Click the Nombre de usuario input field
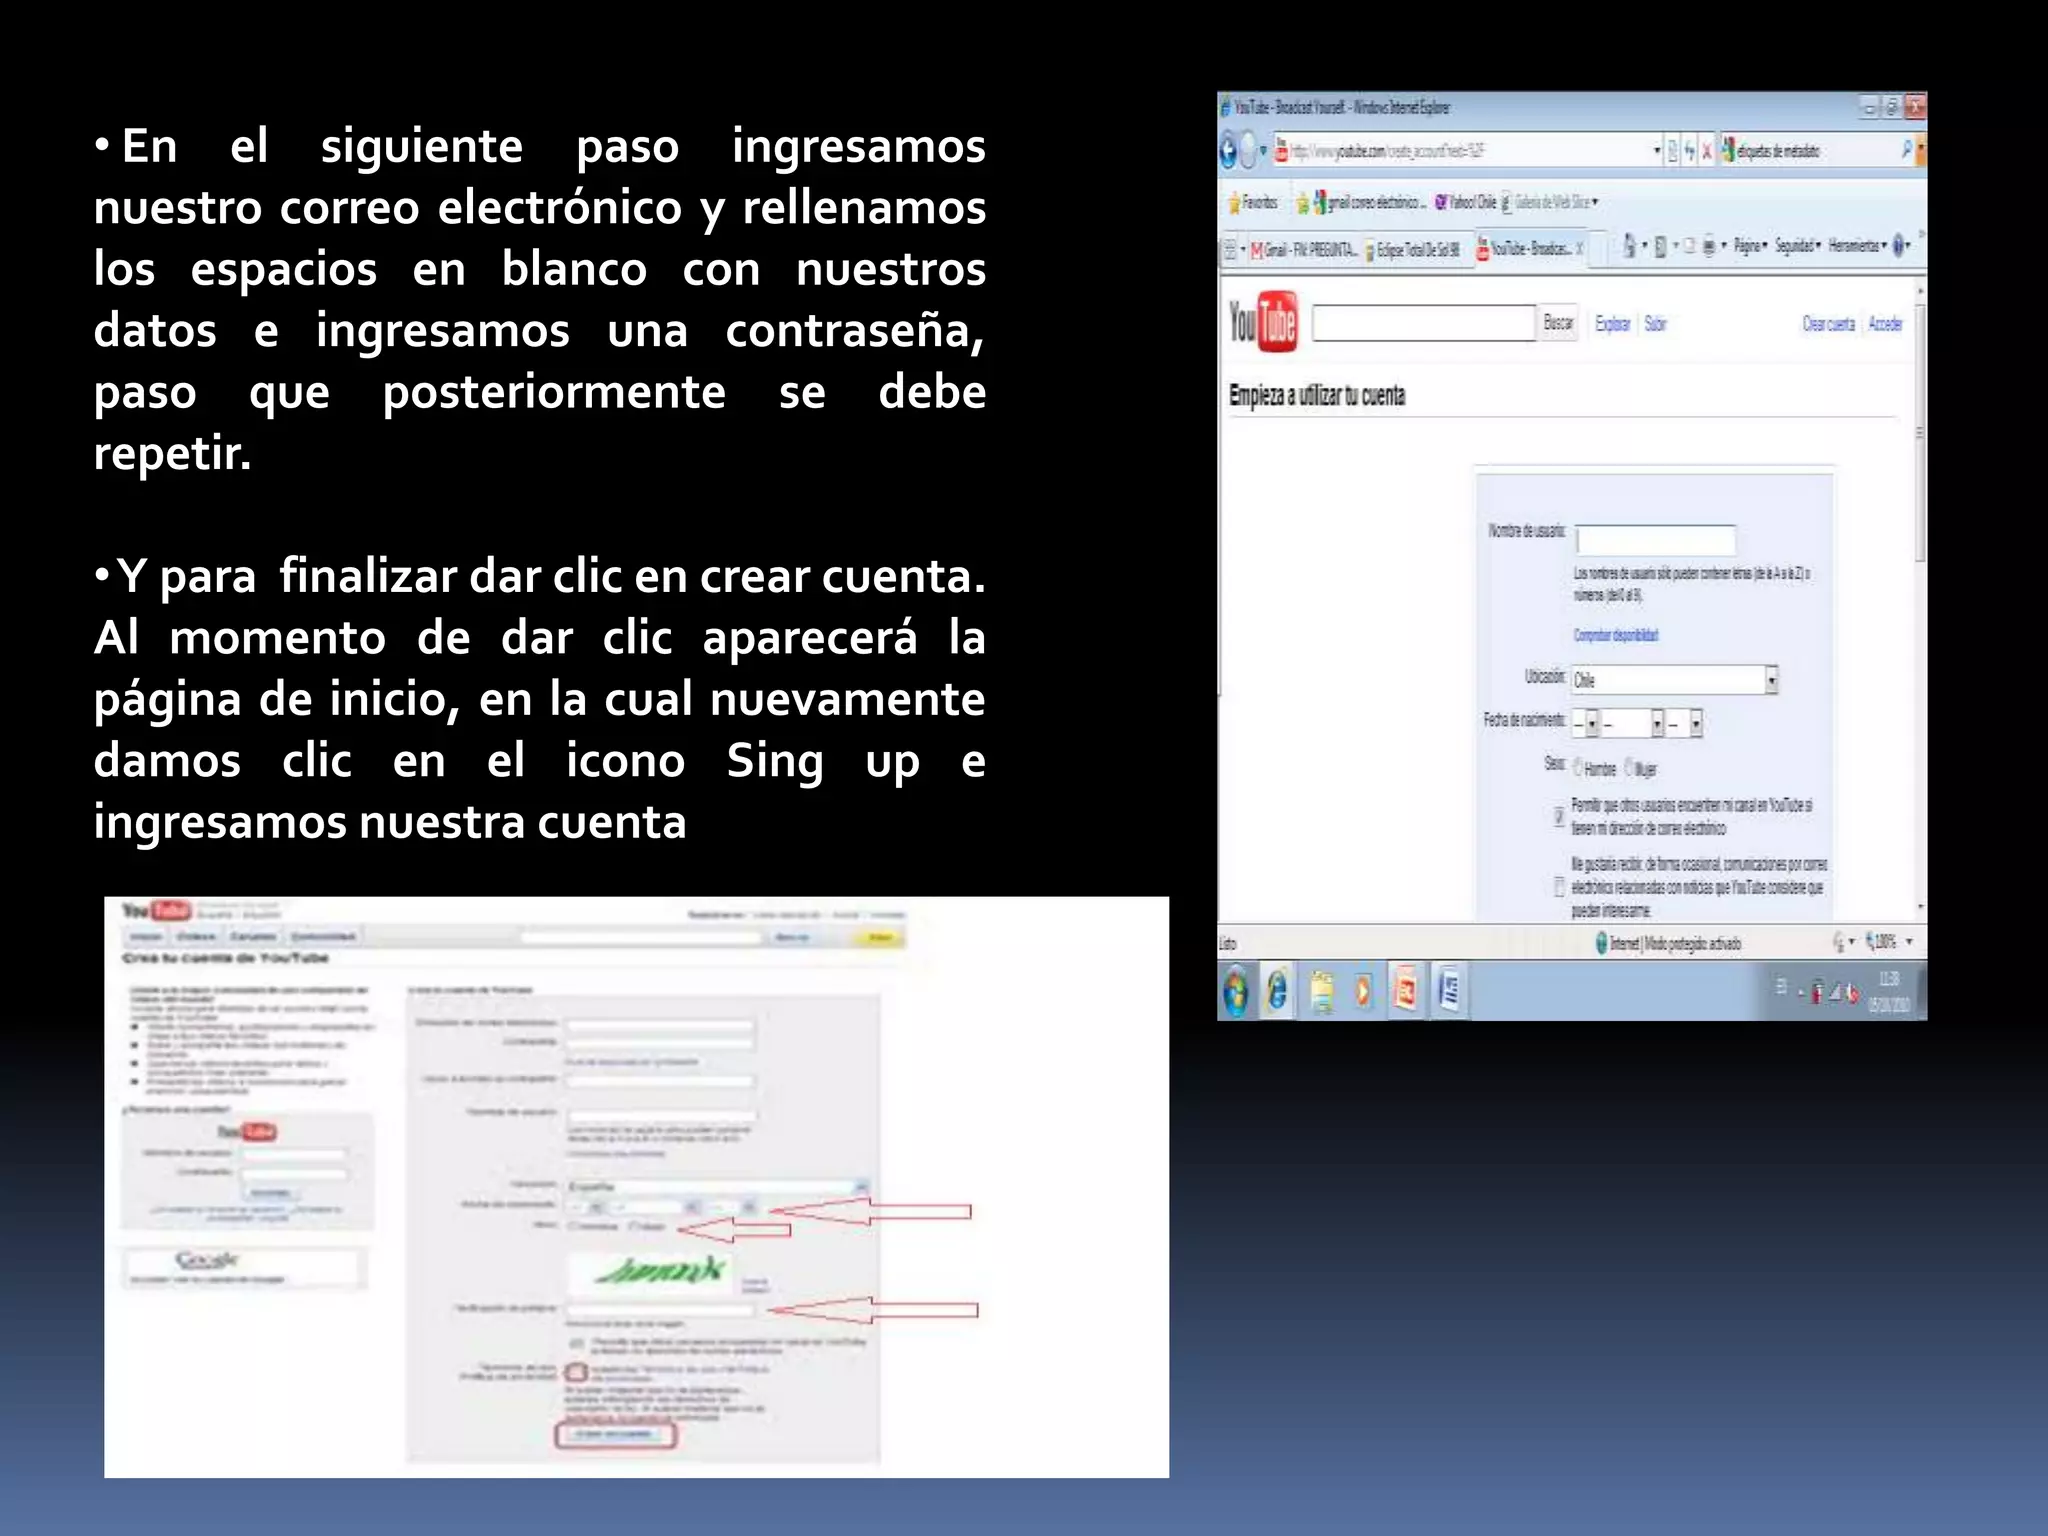The width and height of the screenshot is (2048, 1536). click(1656, 539)
